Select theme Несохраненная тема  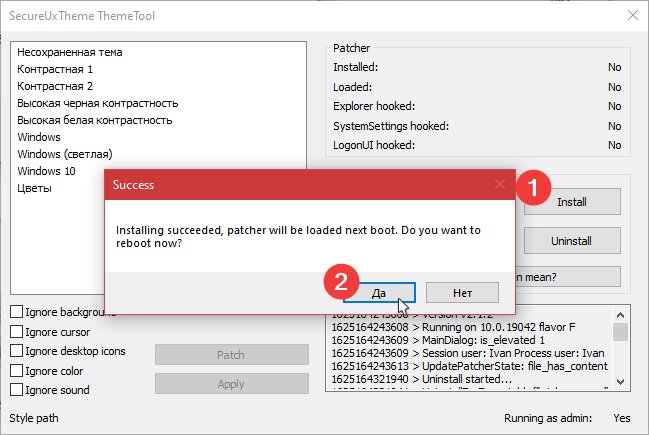70,53
